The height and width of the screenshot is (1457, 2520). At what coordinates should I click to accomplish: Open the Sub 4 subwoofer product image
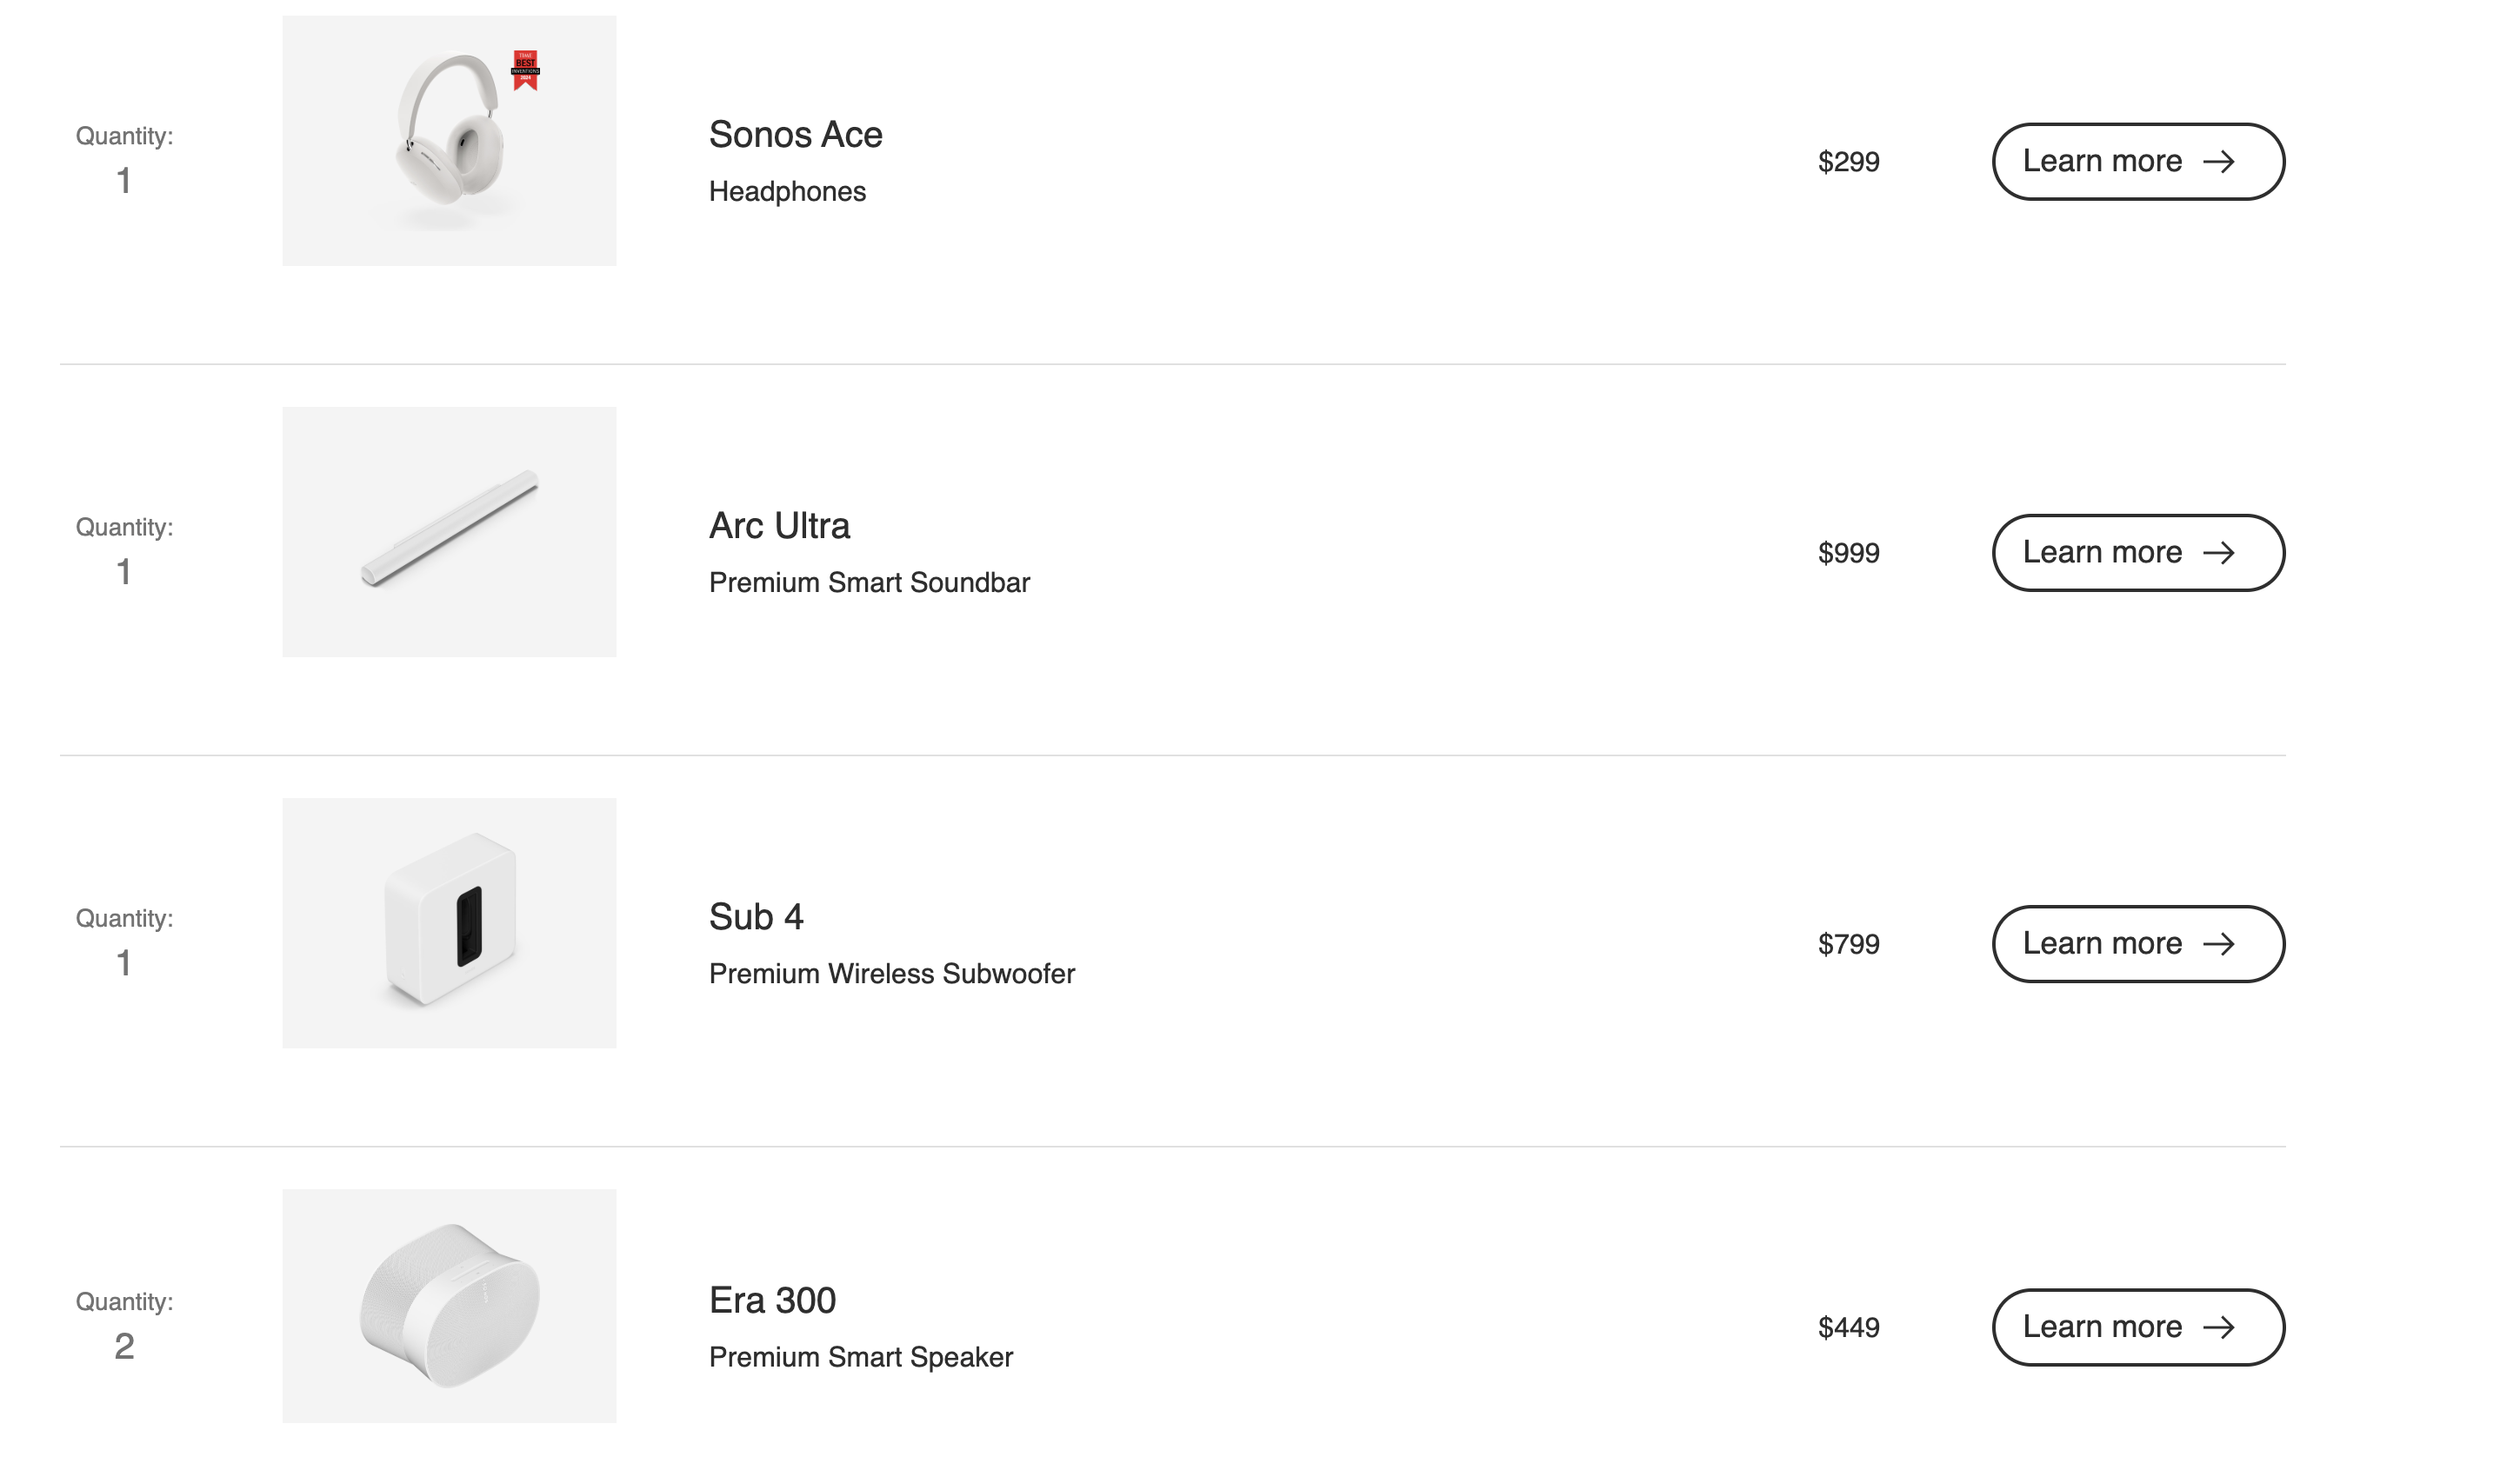(449, 923)
